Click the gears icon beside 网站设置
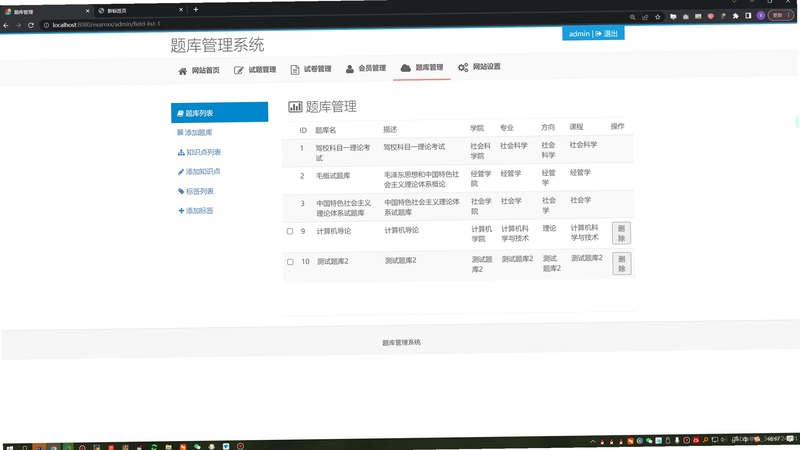 (x=463, y=67)
